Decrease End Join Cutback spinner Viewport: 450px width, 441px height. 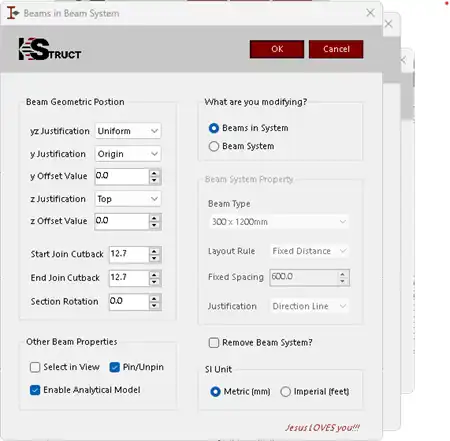pos(154,282)
